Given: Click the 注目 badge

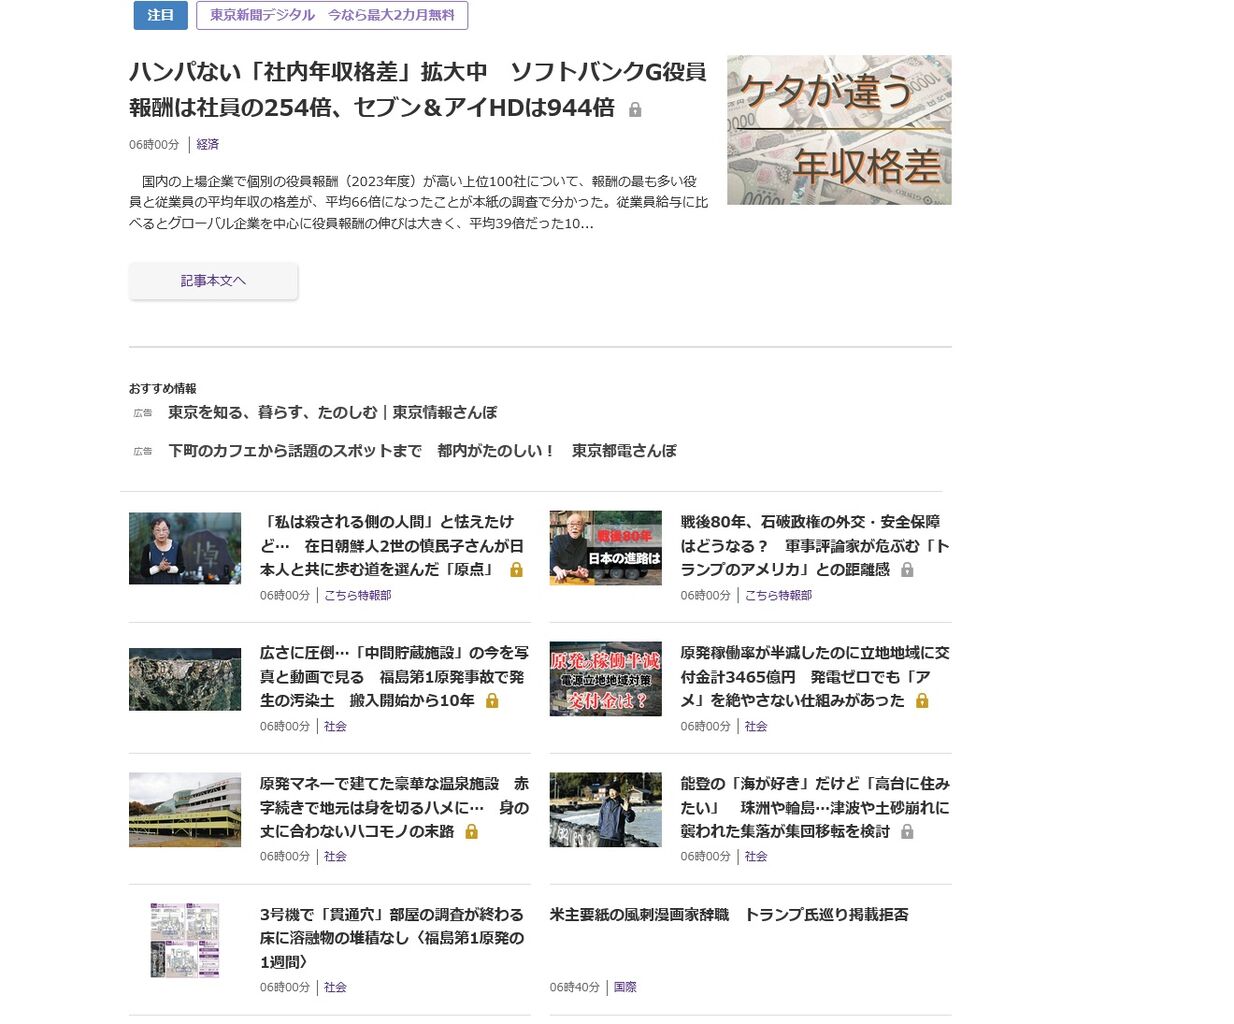Looking at the screenshot, I should pyautogui.click(x=160, y=15).
